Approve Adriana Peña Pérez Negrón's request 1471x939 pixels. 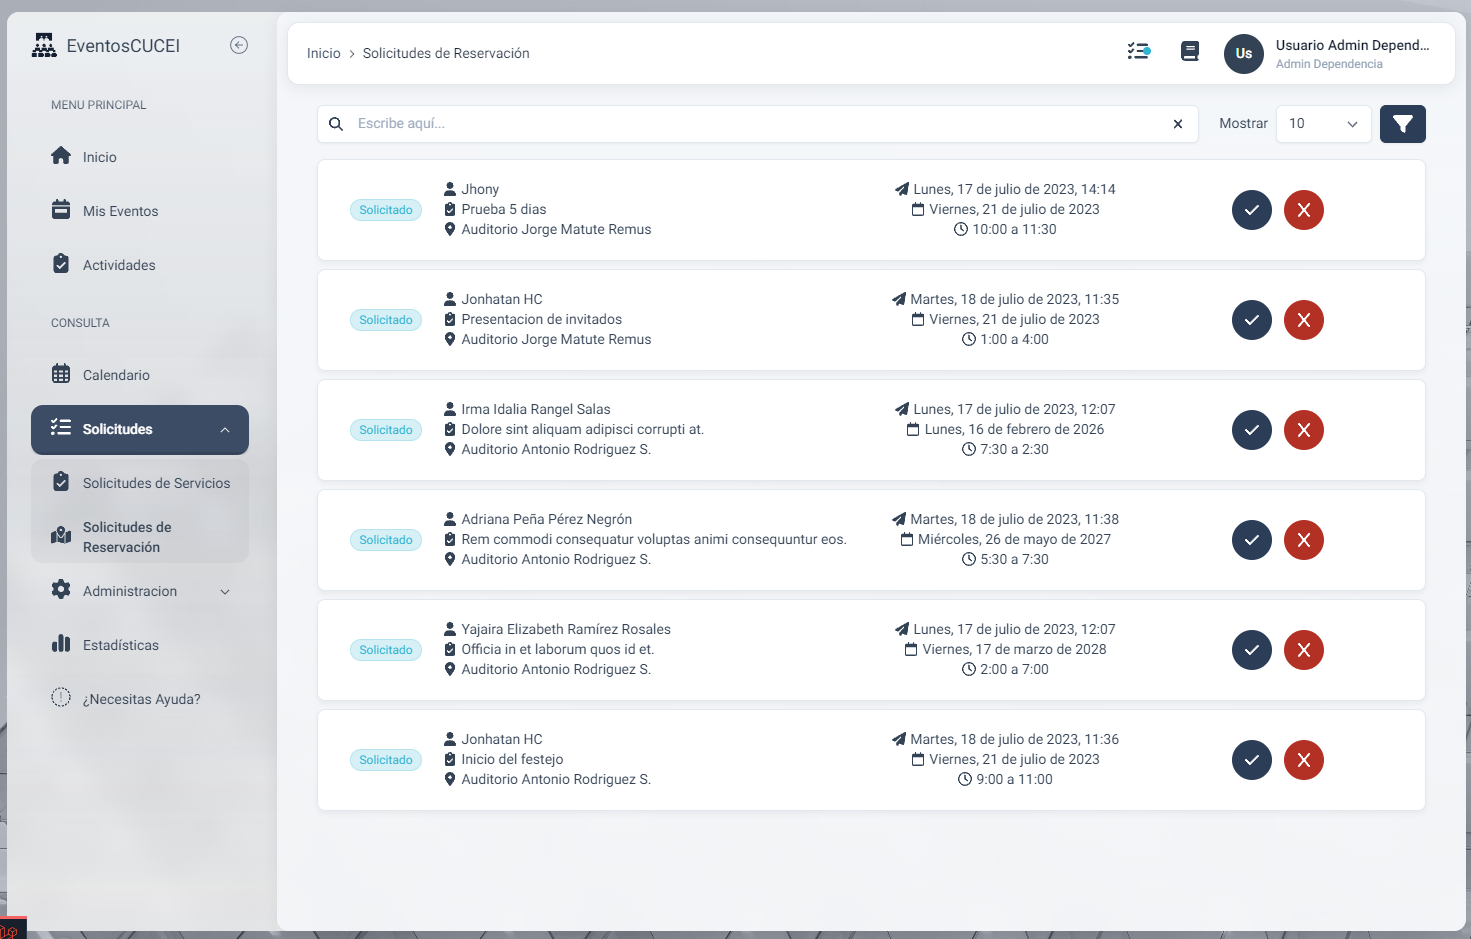1251,540
